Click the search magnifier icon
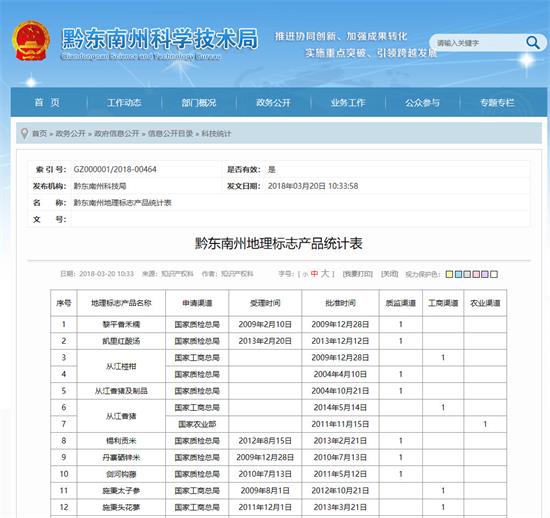The height and width of the screenshot is (518, 550). click(532, 43)
